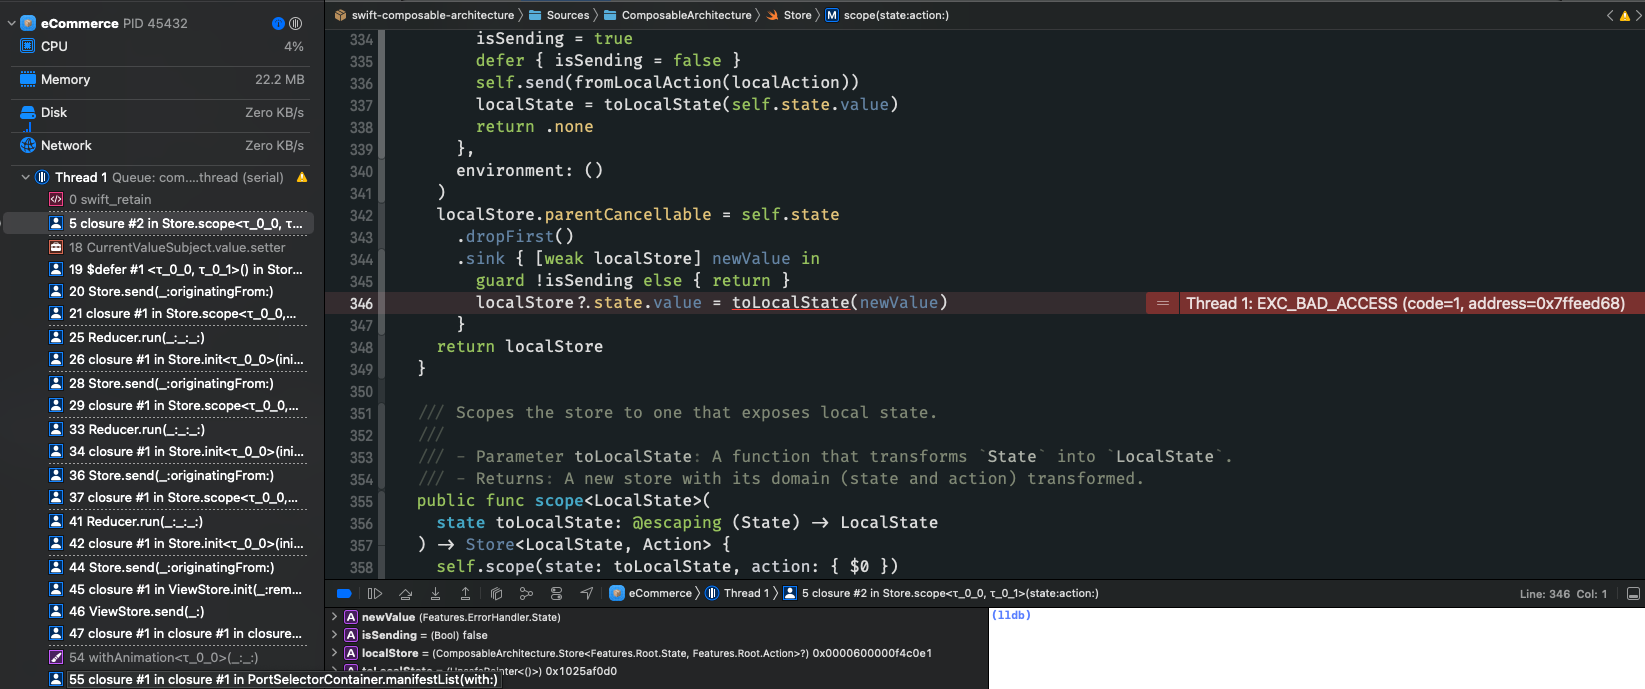The image size is (1645, 689).
Task: Step out of the current function
Action: (x=465, y=593)
